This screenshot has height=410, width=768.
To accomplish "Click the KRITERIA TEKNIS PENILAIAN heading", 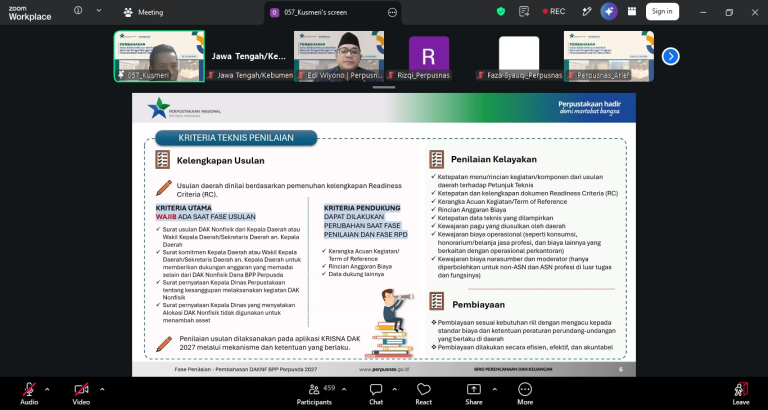I will click(236, 138).
